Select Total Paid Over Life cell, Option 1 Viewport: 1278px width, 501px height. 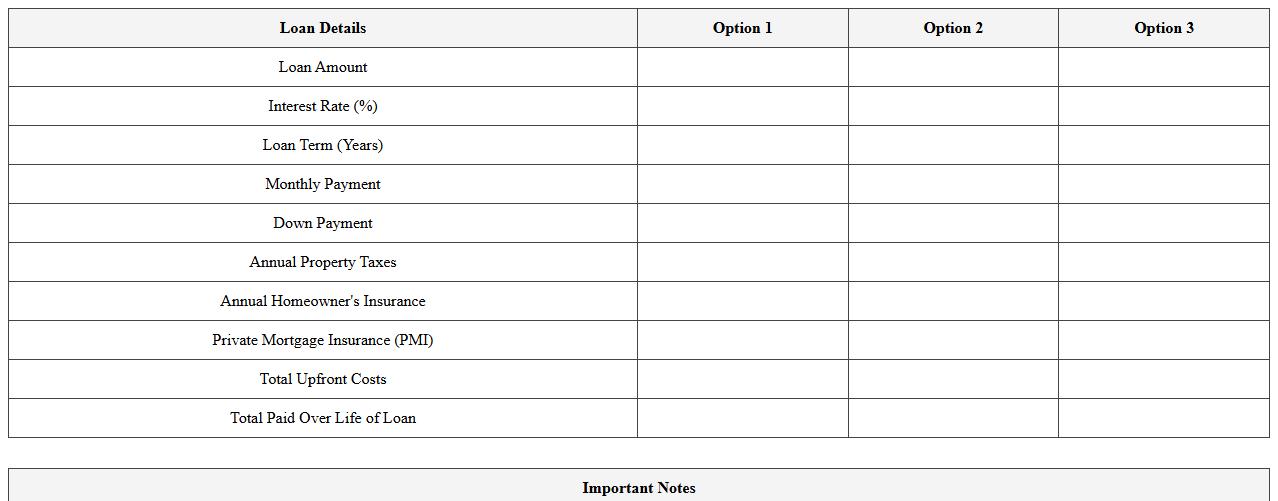742,418
